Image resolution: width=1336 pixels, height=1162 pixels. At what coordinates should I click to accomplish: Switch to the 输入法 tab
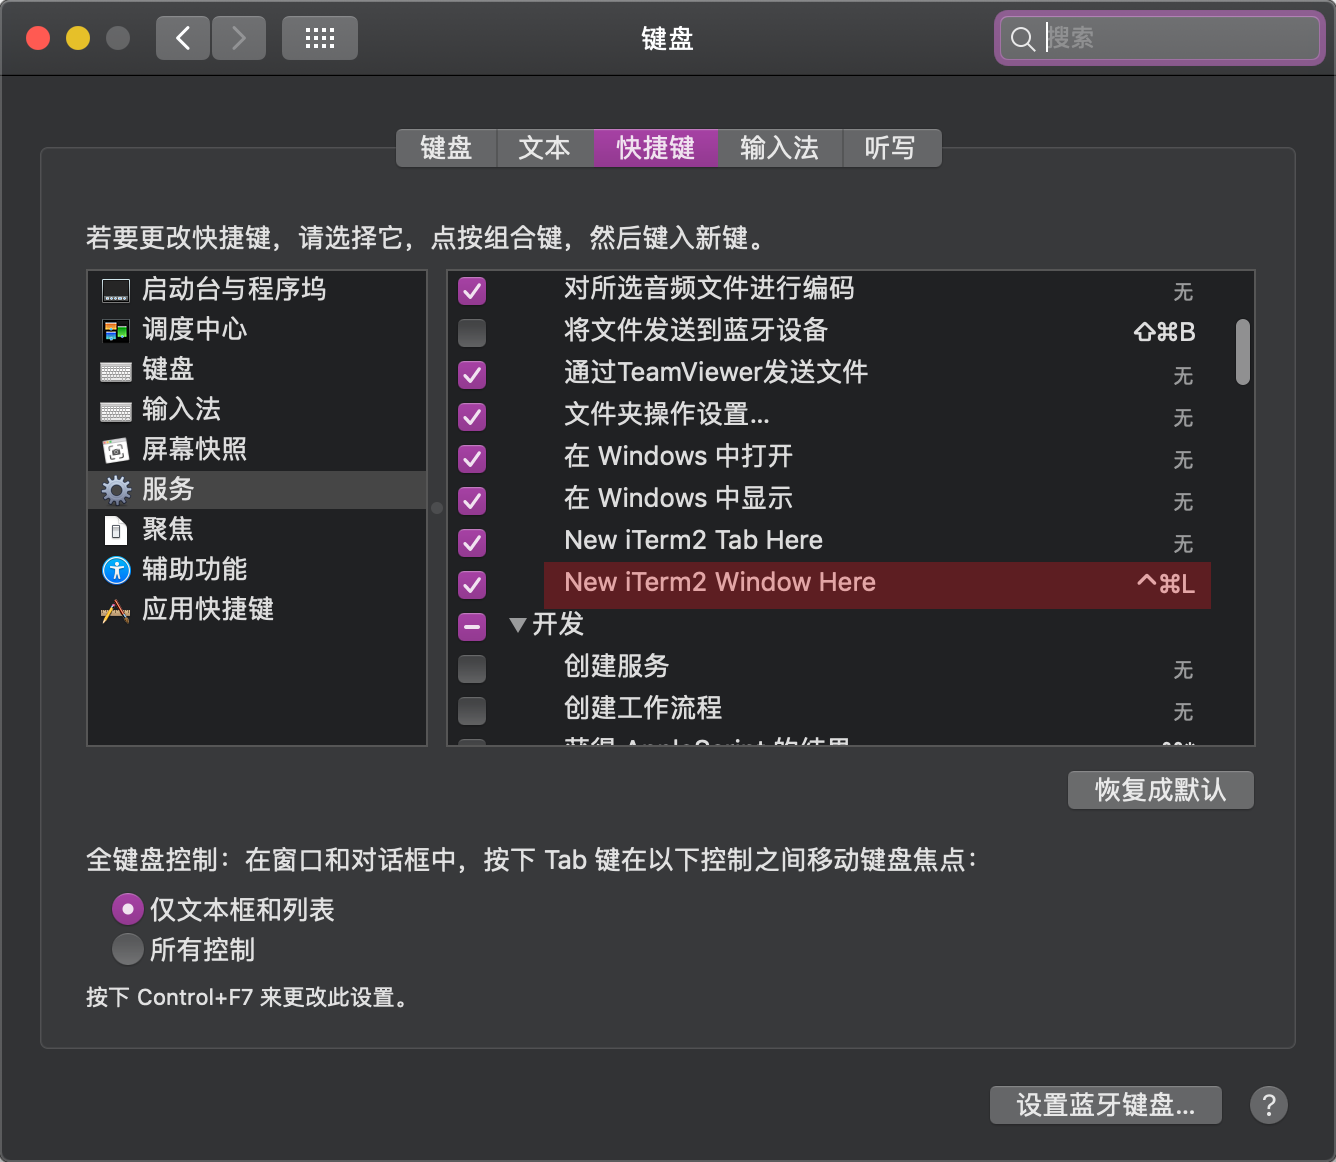pos(779,148)
